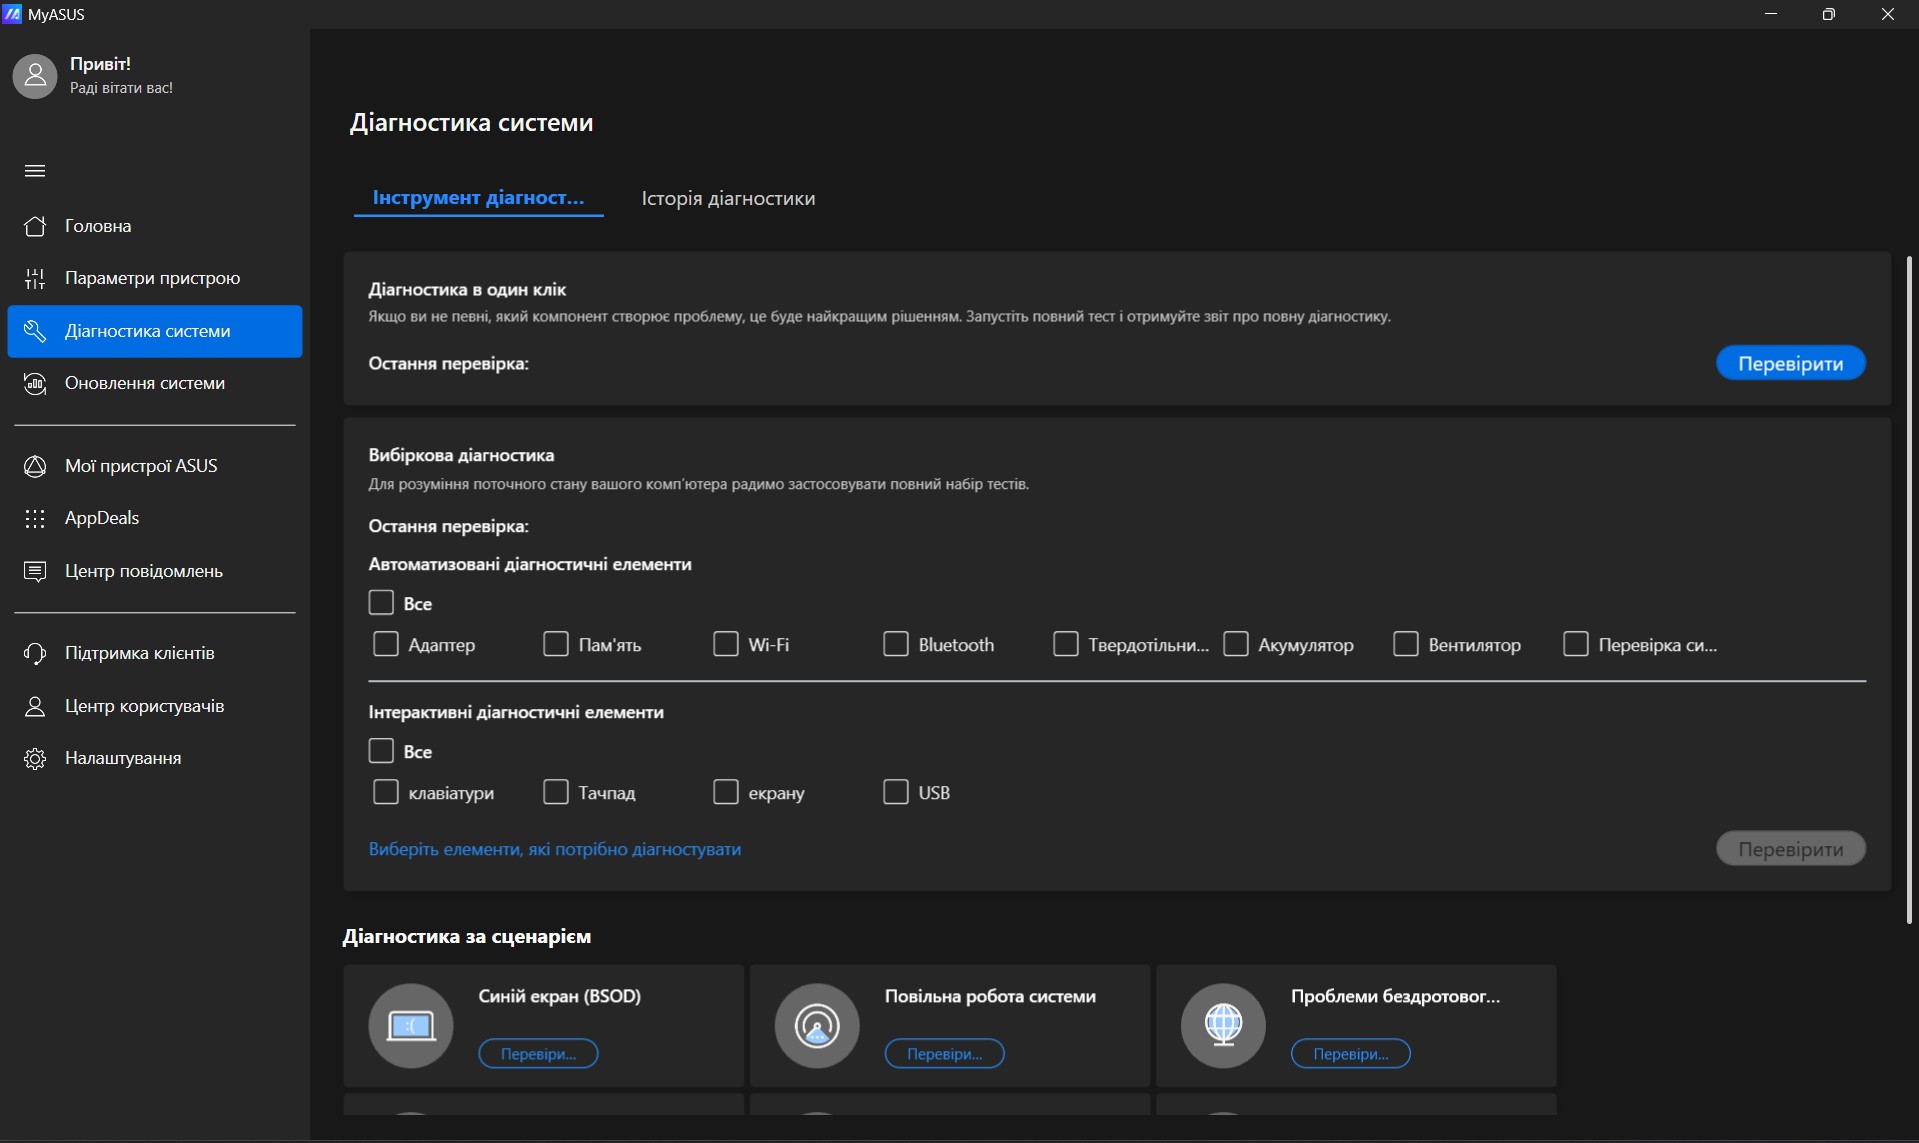The height and width of the screenshot is (1143, 1919).
Task: Click the Оновлення системи update icon
Action: tap(35, 383)
